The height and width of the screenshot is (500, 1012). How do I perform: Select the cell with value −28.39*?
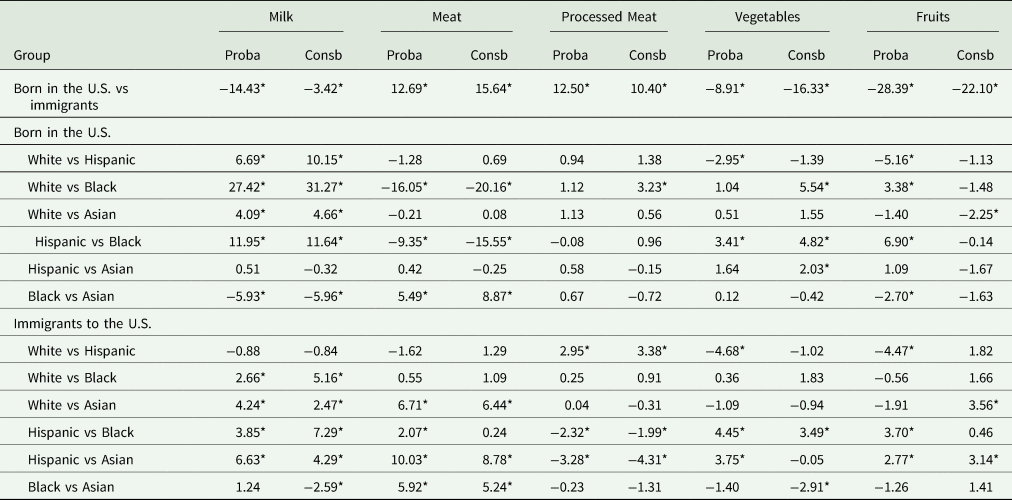(x=893, y=89)
